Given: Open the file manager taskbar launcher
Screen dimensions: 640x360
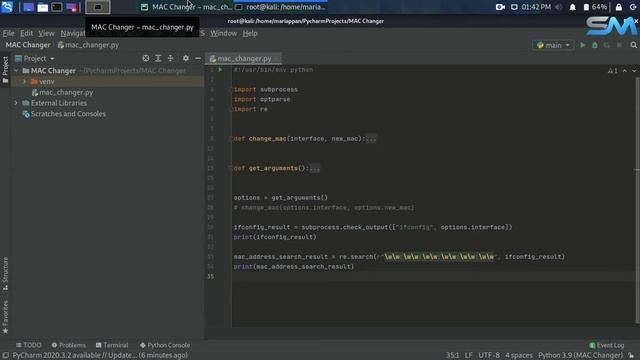Looking at the screenshot, I should [x=42, y=7].
